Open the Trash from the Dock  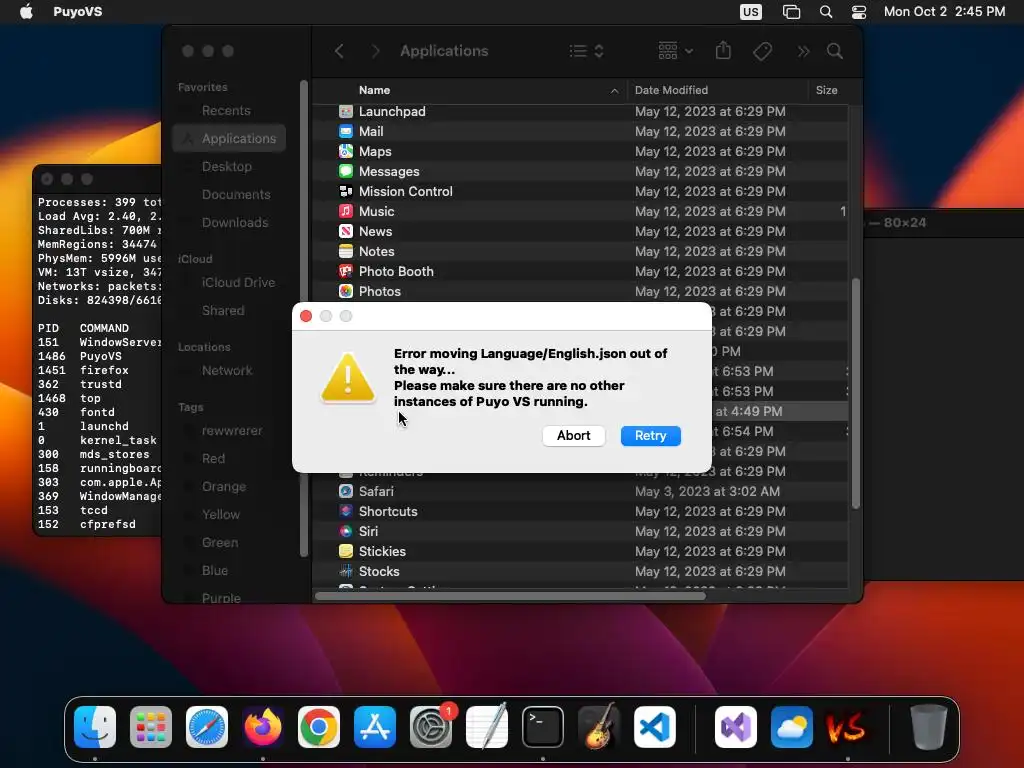[928, 727]
